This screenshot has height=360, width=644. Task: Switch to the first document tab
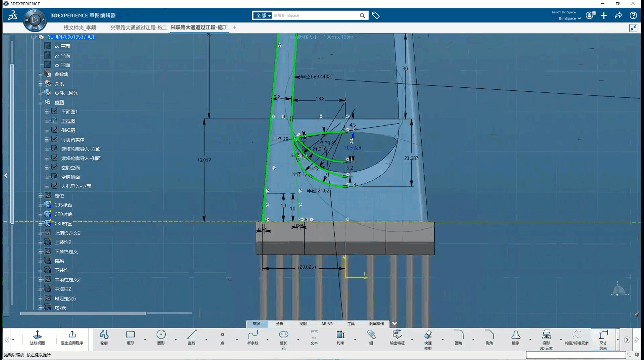80,28
